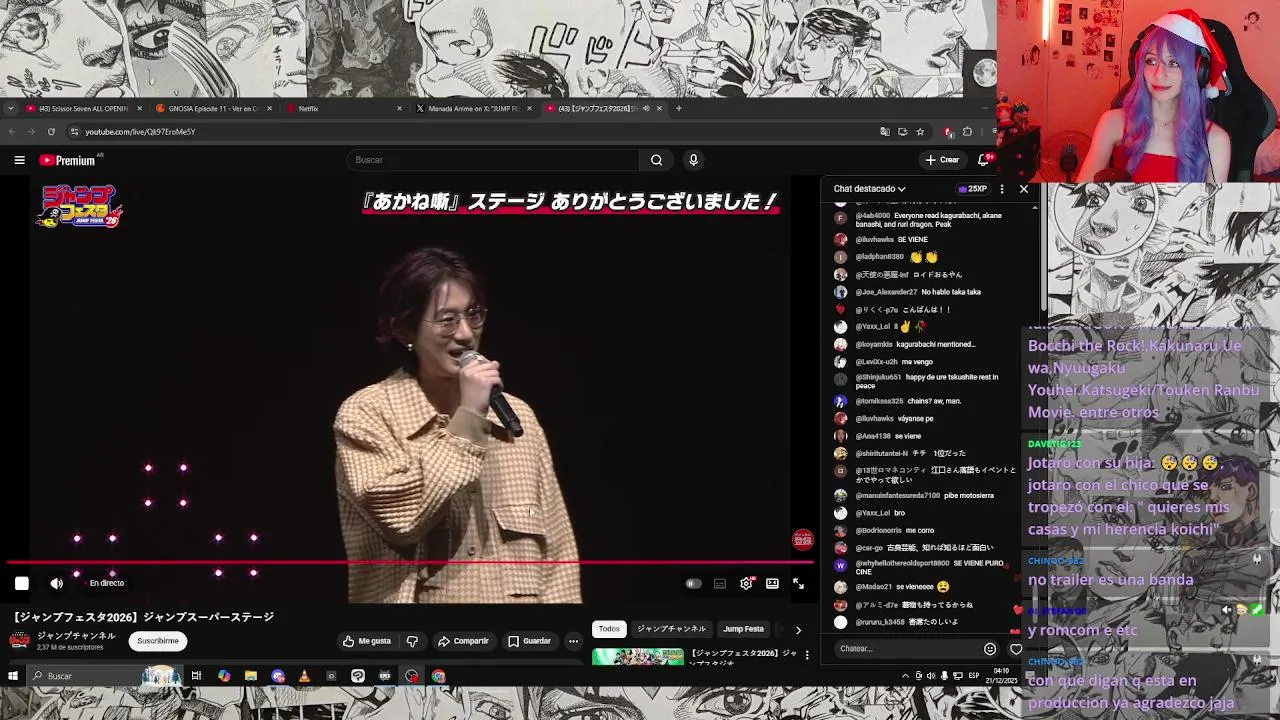Screen dimensions: 1280x720
Task: Click the channel subscribe watermark in video
Action: pyautogui.click(x=803, y=540)
